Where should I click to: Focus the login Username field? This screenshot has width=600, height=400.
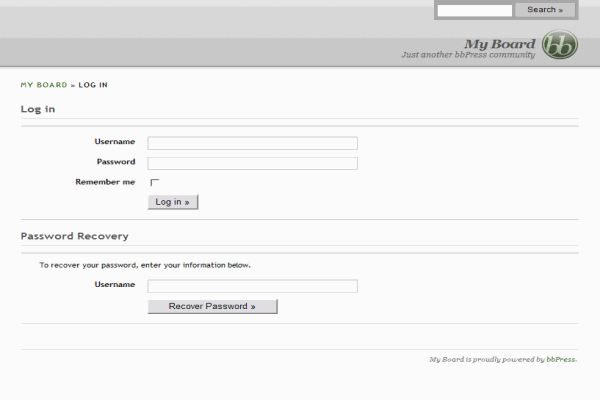(x=252, y=143)
